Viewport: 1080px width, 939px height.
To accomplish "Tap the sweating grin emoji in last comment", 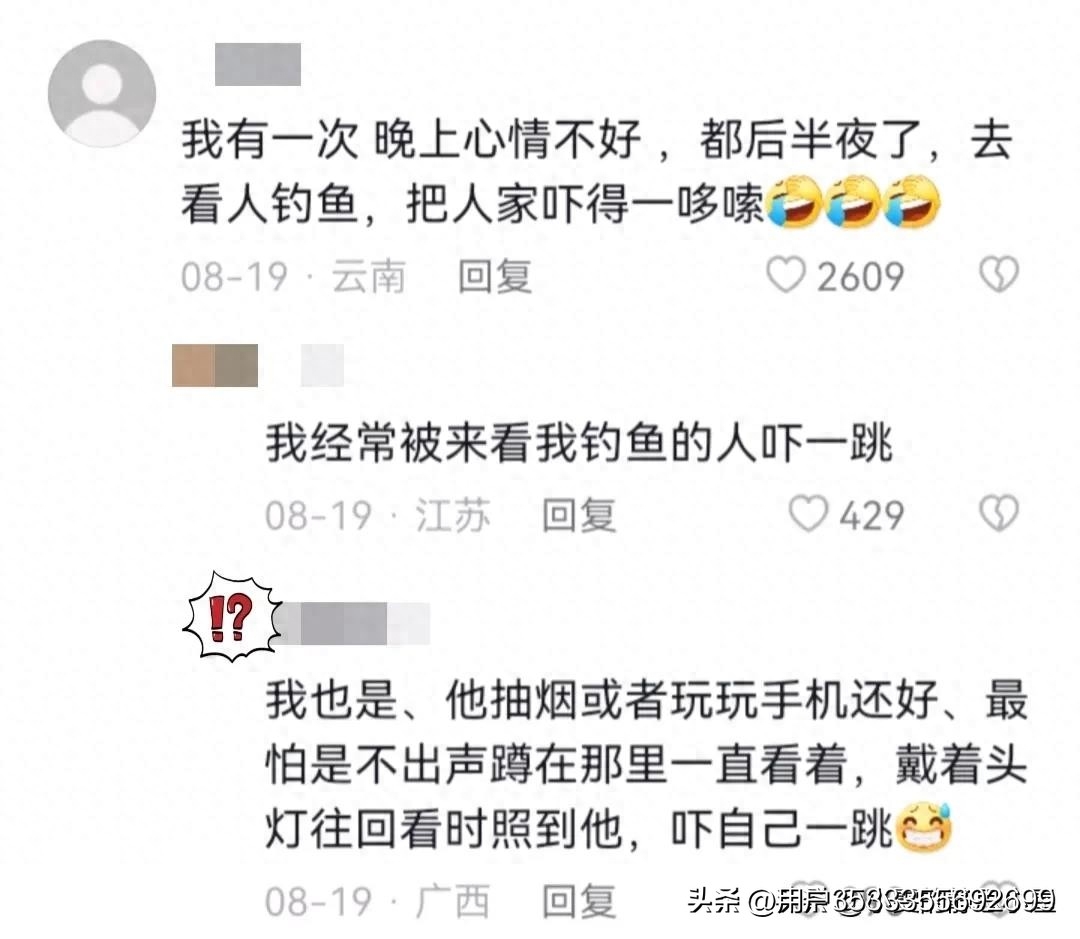I will (x=923, y=827).
